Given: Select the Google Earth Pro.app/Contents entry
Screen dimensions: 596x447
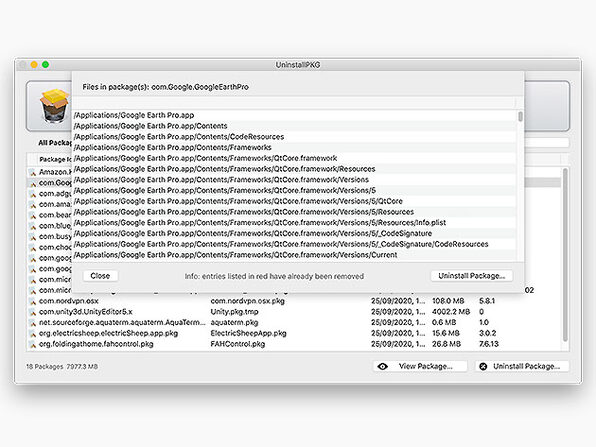Looking at the screenshot, I should pos(295,126).
